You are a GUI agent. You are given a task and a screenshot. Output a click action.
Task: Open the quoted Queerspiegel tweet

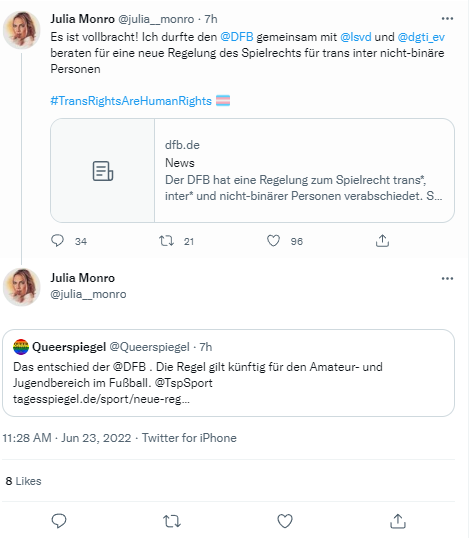coord(228,373)
